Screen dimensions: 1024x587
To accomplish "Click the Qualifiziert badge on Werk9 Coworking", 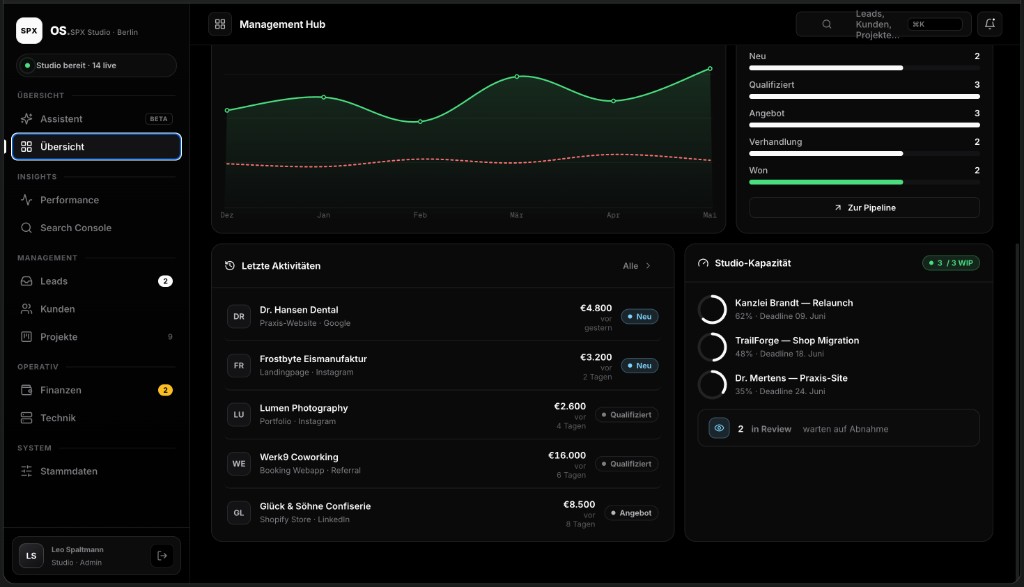I will (x=626, y=464).
